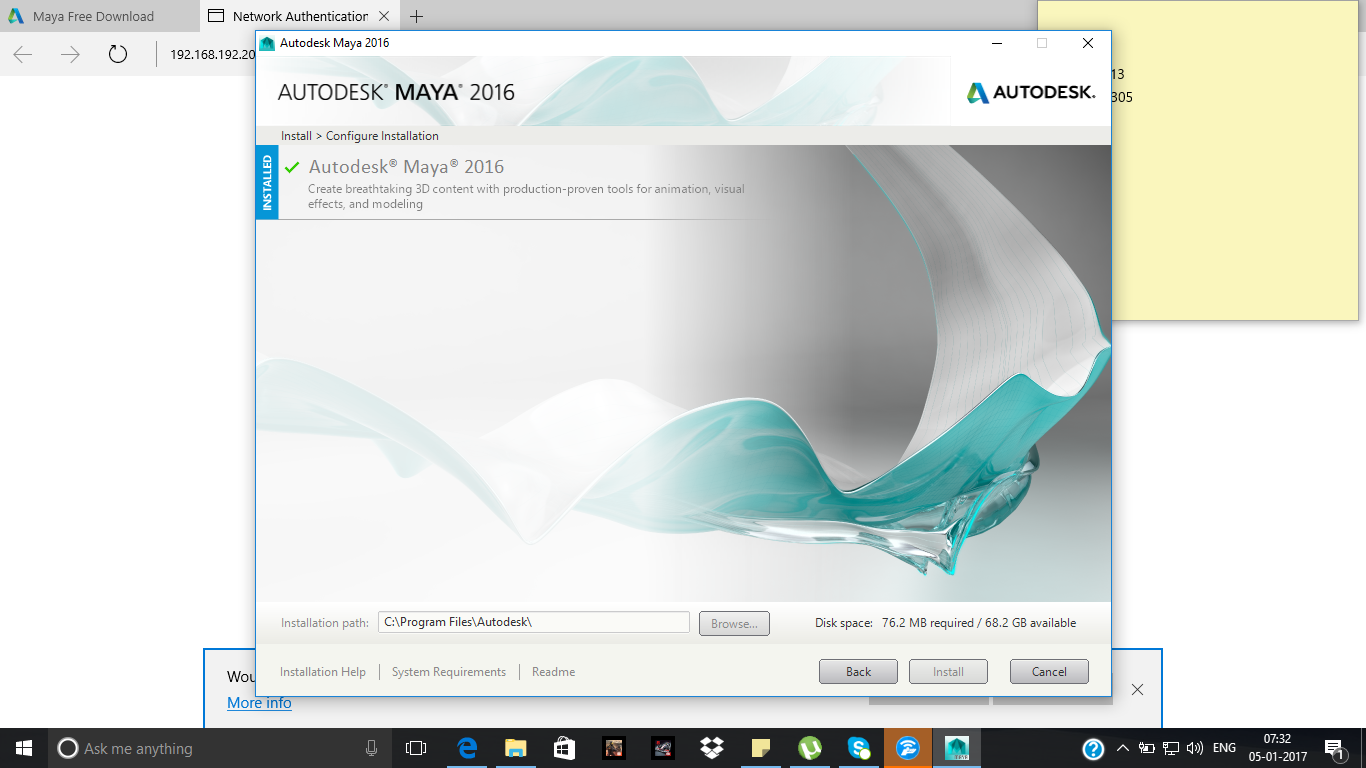Open the More info link
The image size is (1366, 768).
(x=259, y=703)
